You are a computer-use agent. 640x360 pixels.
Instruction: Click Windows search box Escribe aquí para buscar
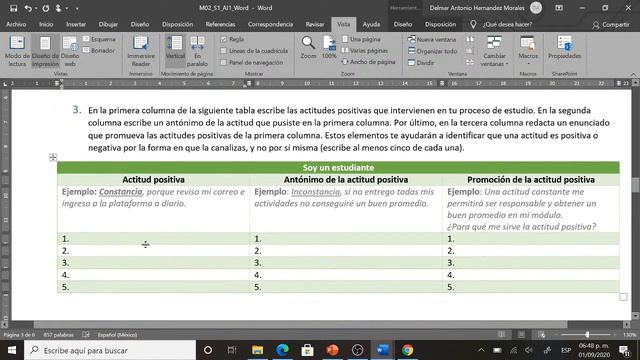(110, 350)
